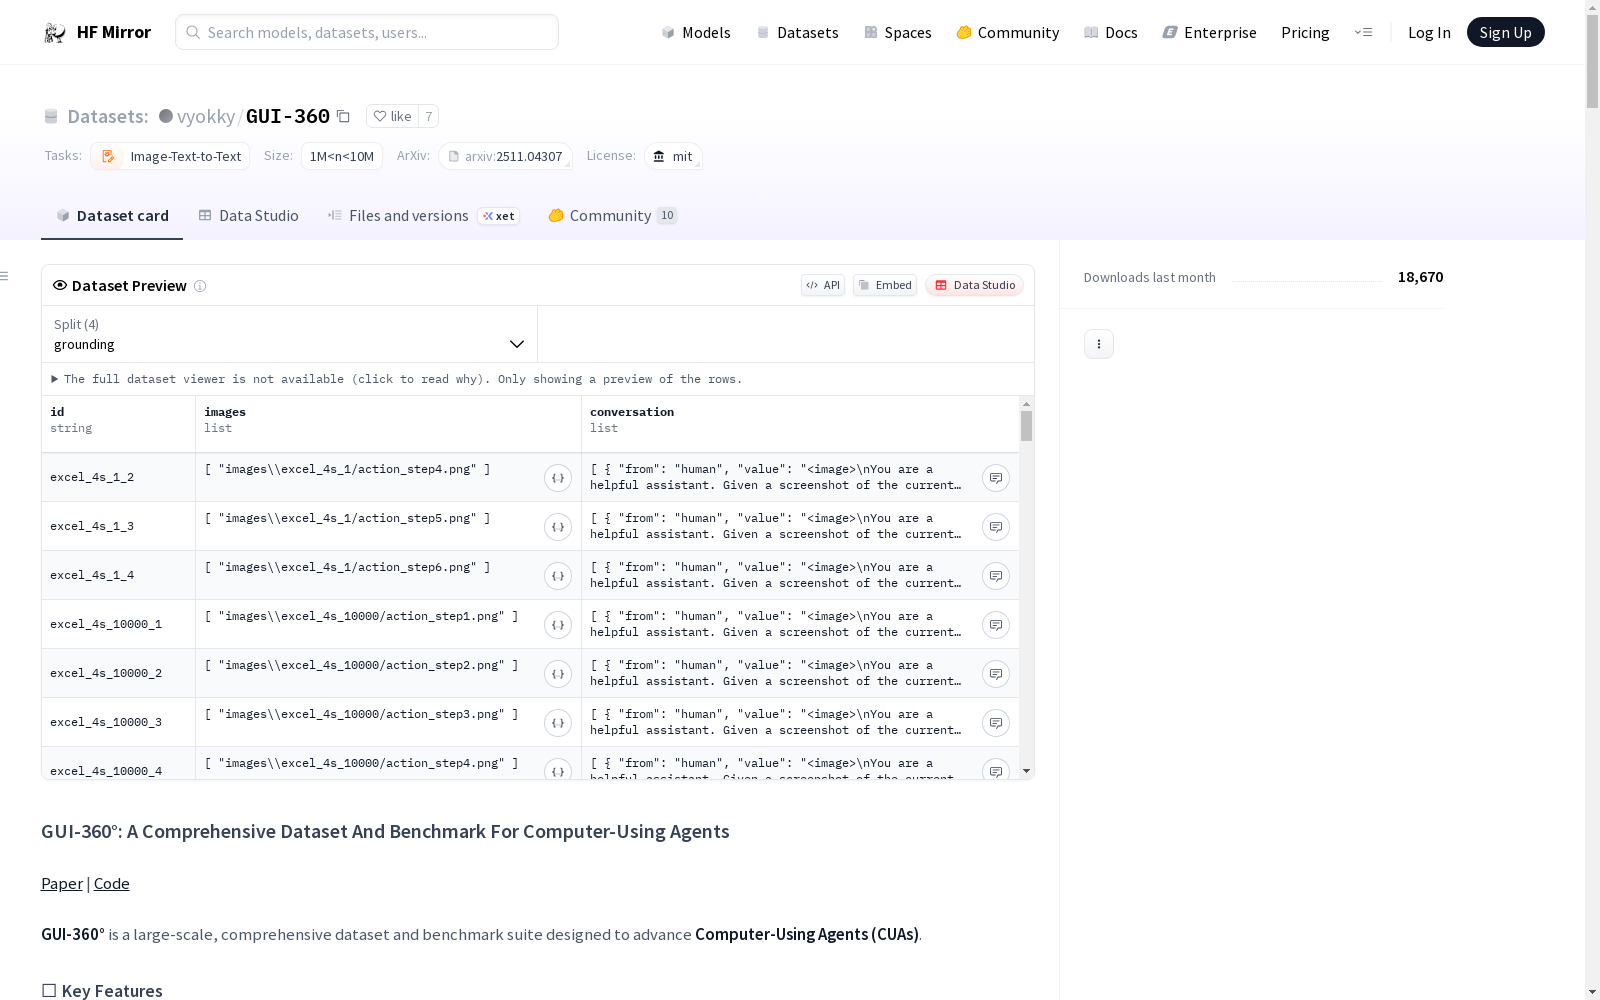The height and width of the screenshot is (1000, 1600).
Task: Open the three-dot options menu in sidebar
Action: click(x=1099, y=344)
